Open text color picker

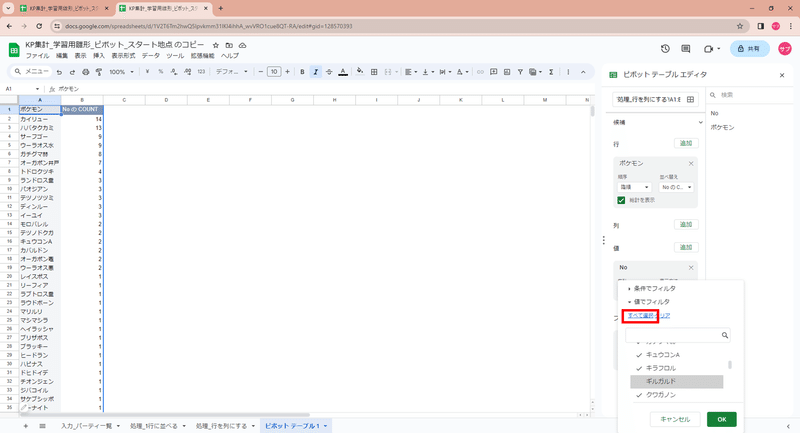[x=343, y=72]
